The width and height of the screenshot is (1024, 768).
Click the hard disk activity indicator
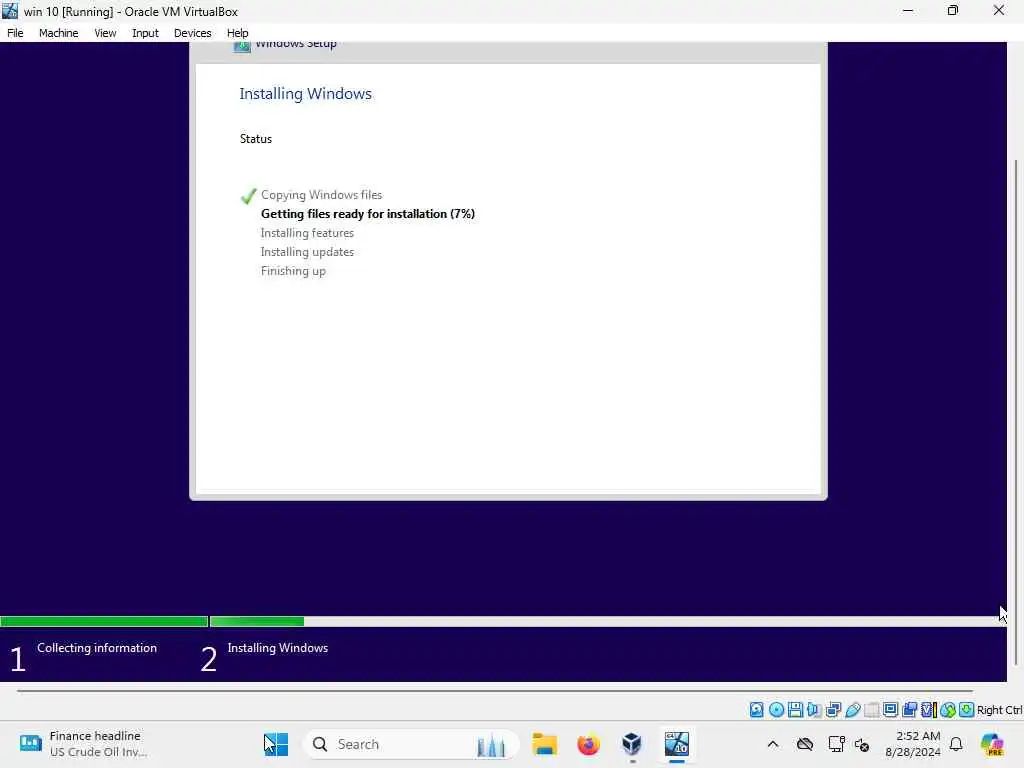coord(756,709)
